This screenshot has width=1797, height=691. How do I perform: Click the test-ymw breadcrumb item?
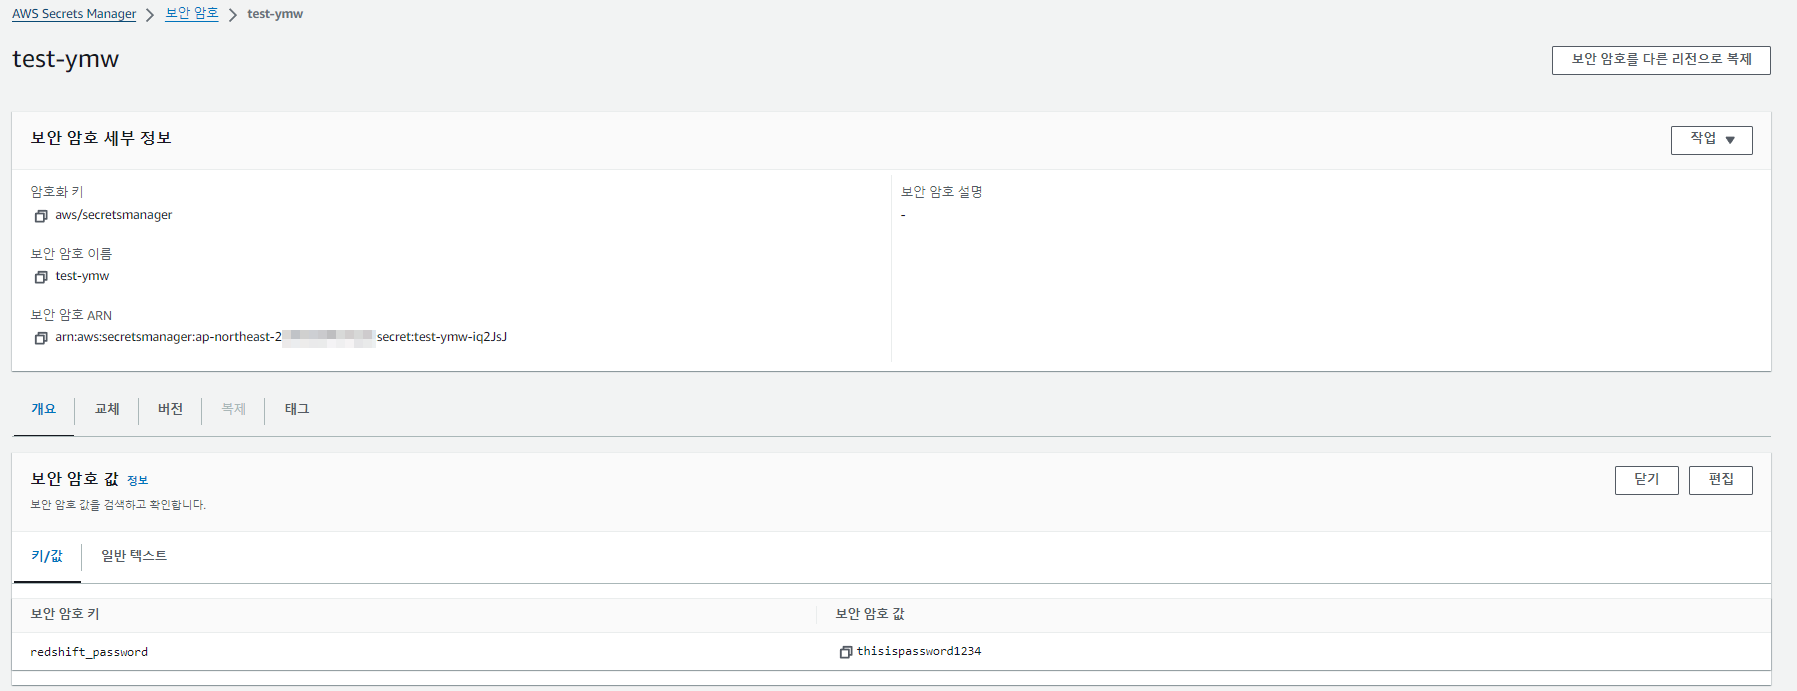[x=275, y=14]
